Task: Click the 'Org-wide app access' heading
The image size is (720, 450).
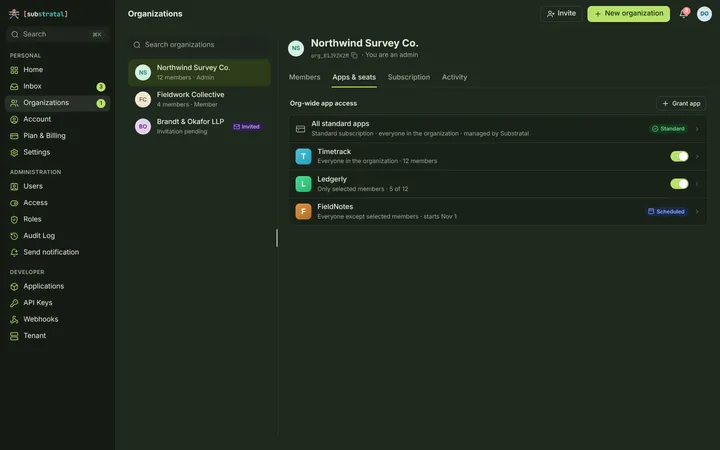Action: tap(323, 104)
